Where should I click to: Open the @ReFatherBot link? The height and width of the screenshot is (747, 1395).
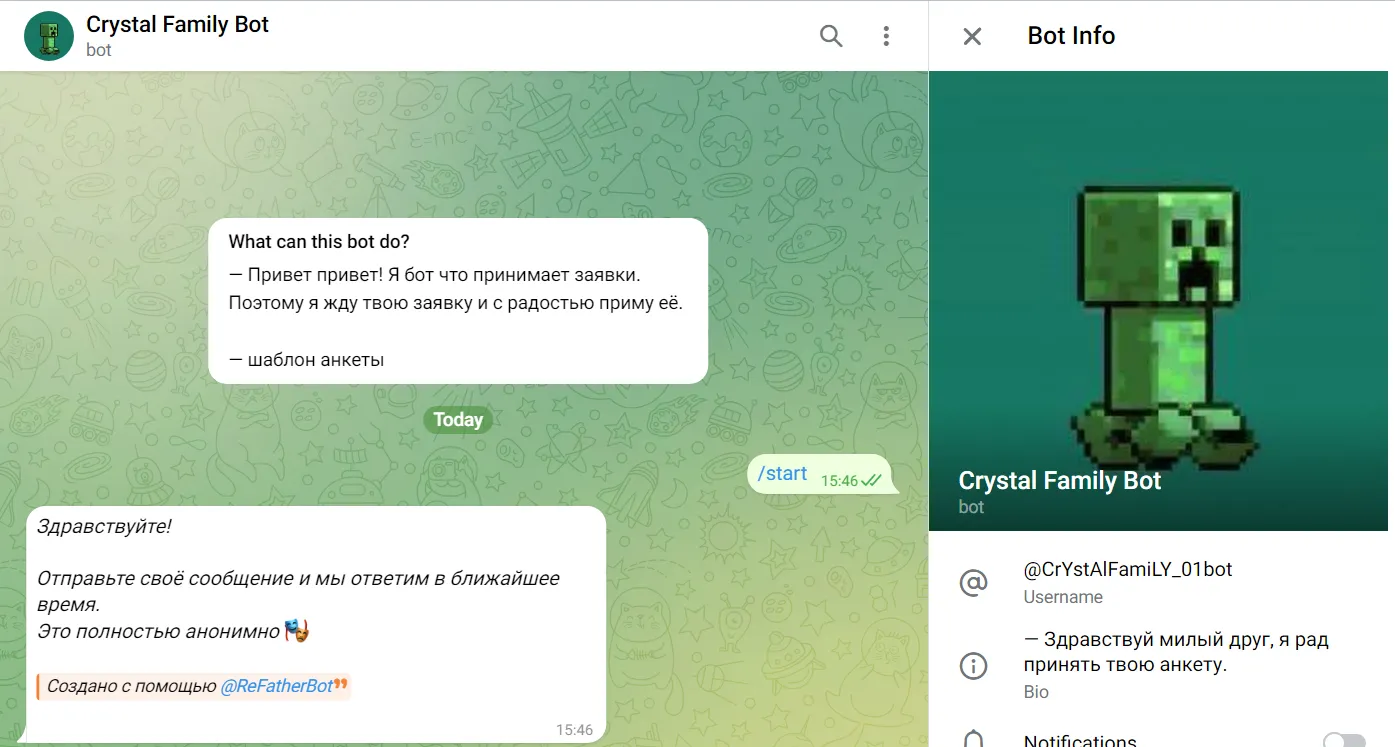pos(277,686)
